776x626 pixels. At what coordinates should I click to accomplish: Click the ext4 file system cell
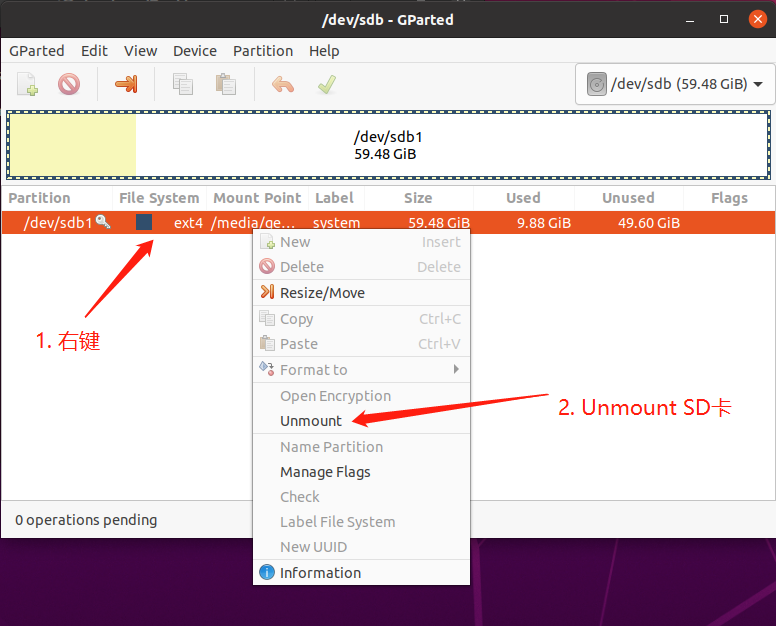point(188,223)
